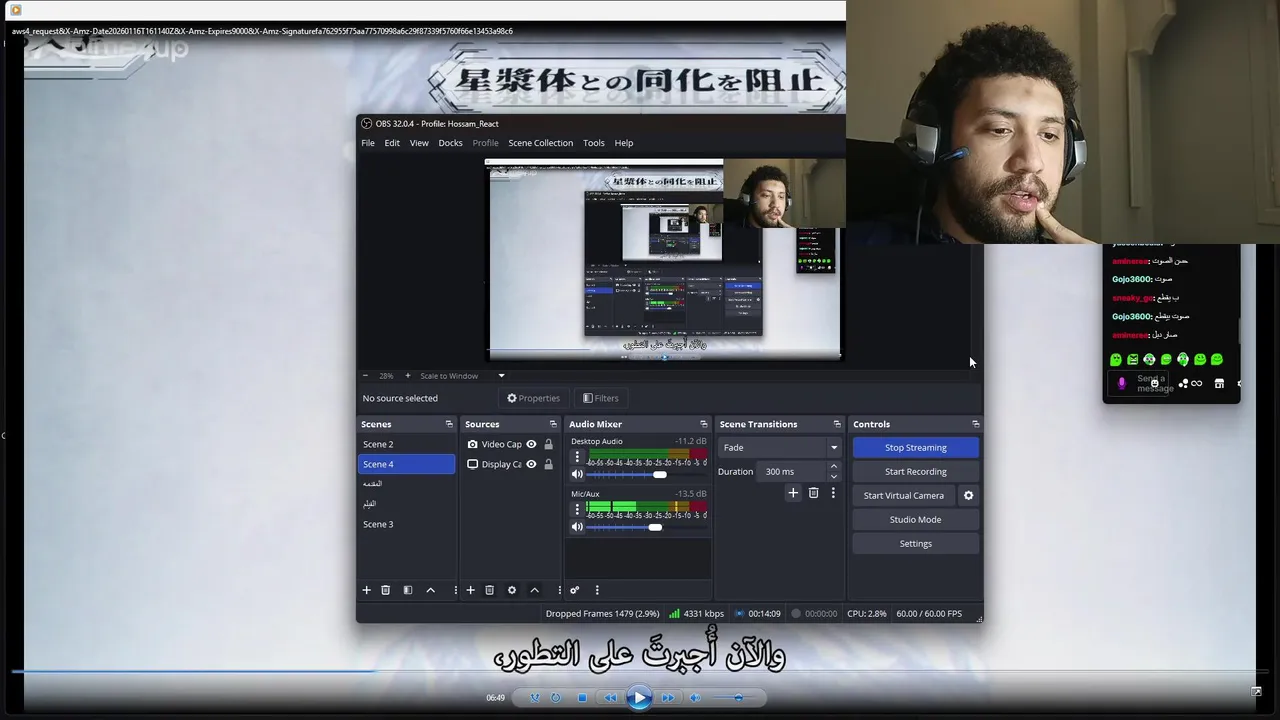This screenshot has width=1280, height=720.
Task: Move scene up with the Scenes arrow icon
Action: click(x=431, y=590)
